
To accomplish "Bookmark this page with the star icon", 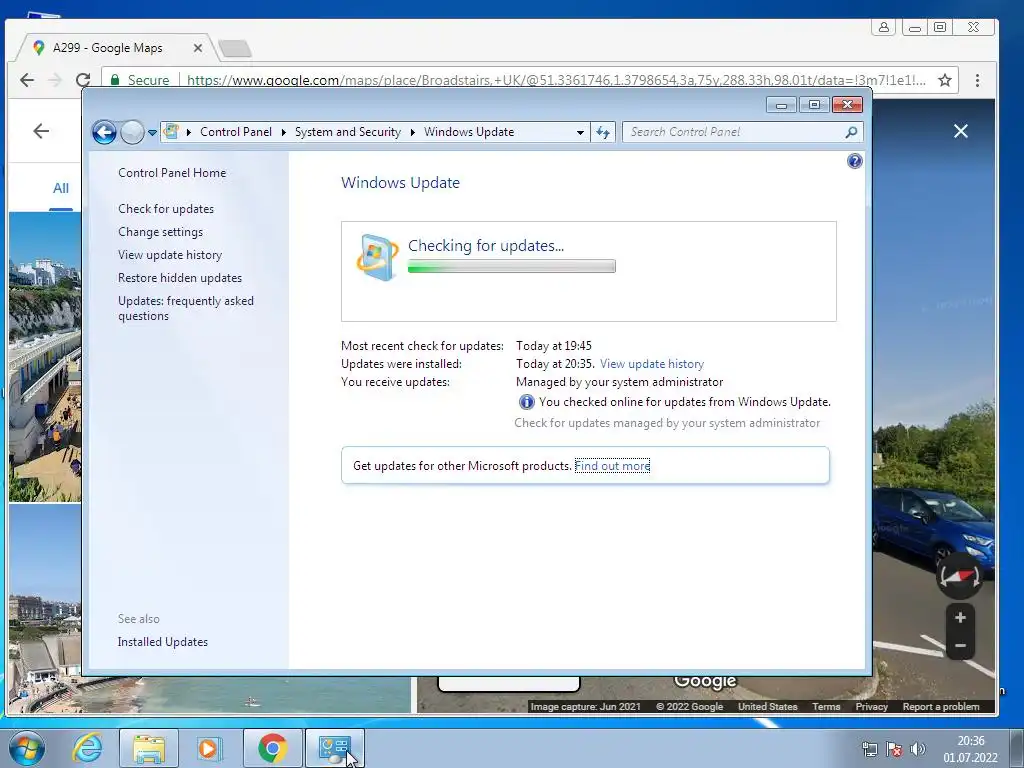I will click(944, 80).
